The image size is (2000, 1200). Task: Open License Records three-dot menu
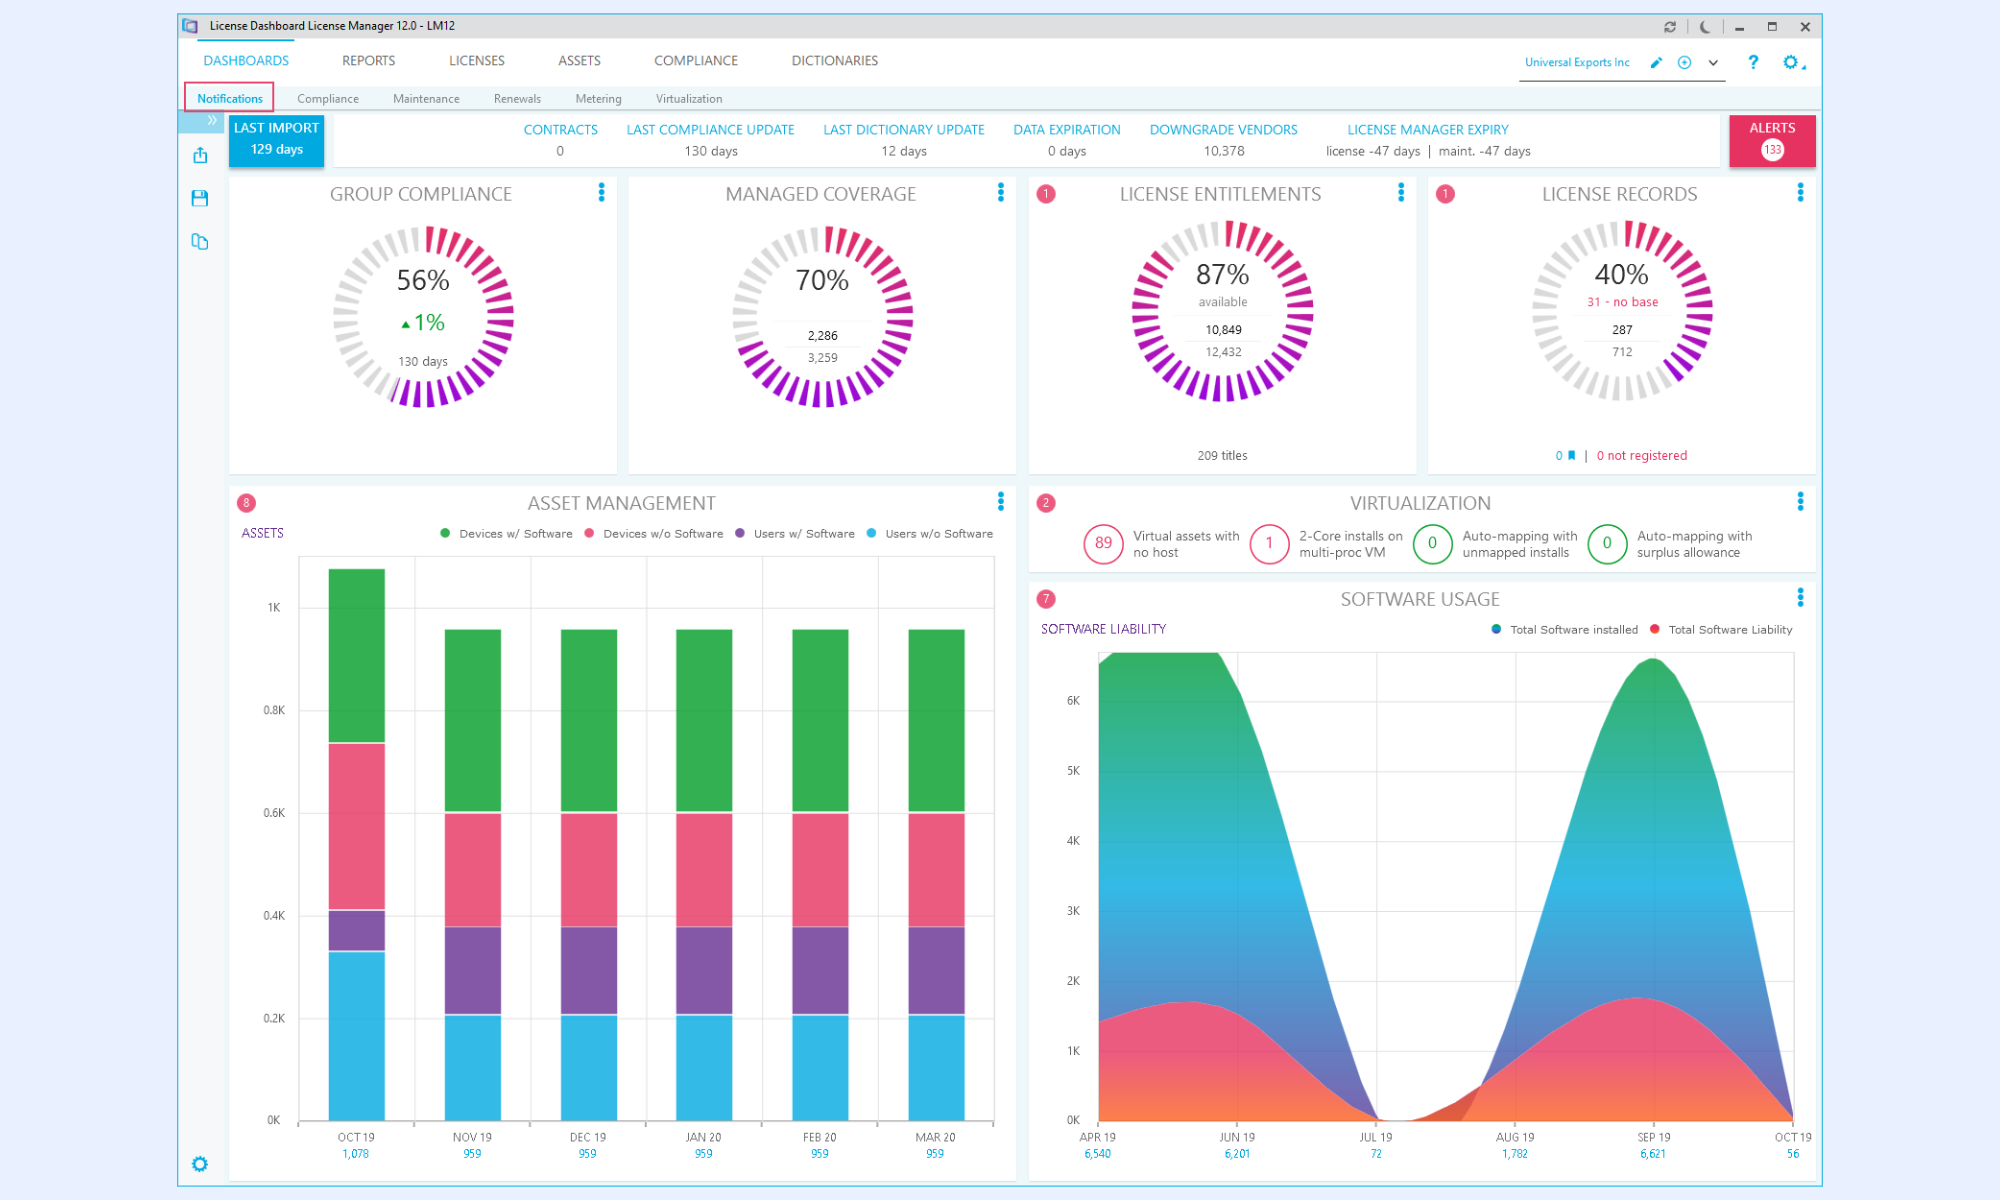1800,192
